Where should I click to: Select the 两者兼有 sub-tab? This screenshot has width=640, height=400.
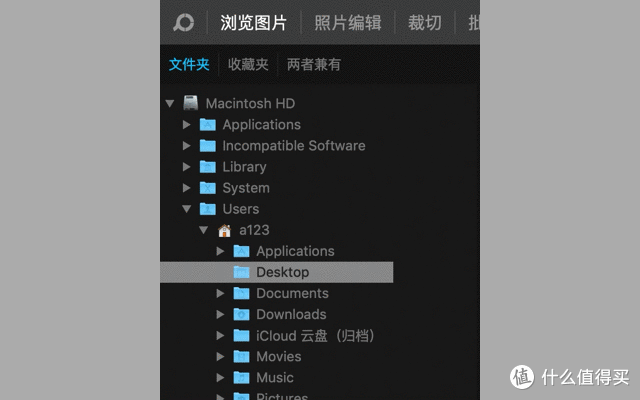(x=313, y=64)
